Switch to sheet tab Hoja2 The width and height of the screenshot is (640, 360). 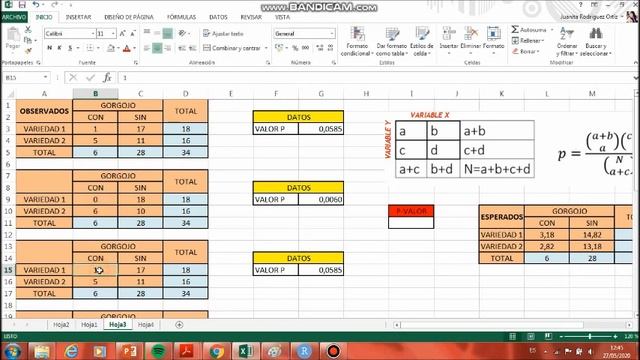pyautogui.click(x=61, y=324)
